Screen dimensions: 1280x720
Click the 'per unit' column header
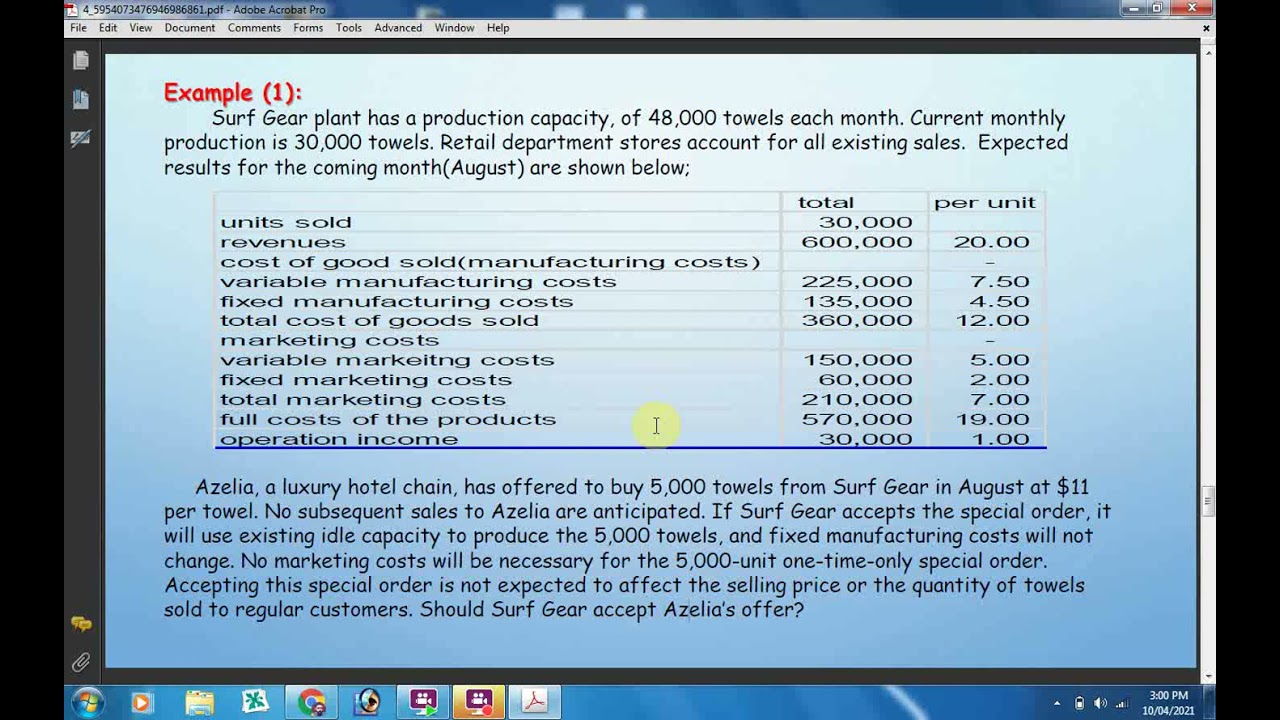(985, 203)
